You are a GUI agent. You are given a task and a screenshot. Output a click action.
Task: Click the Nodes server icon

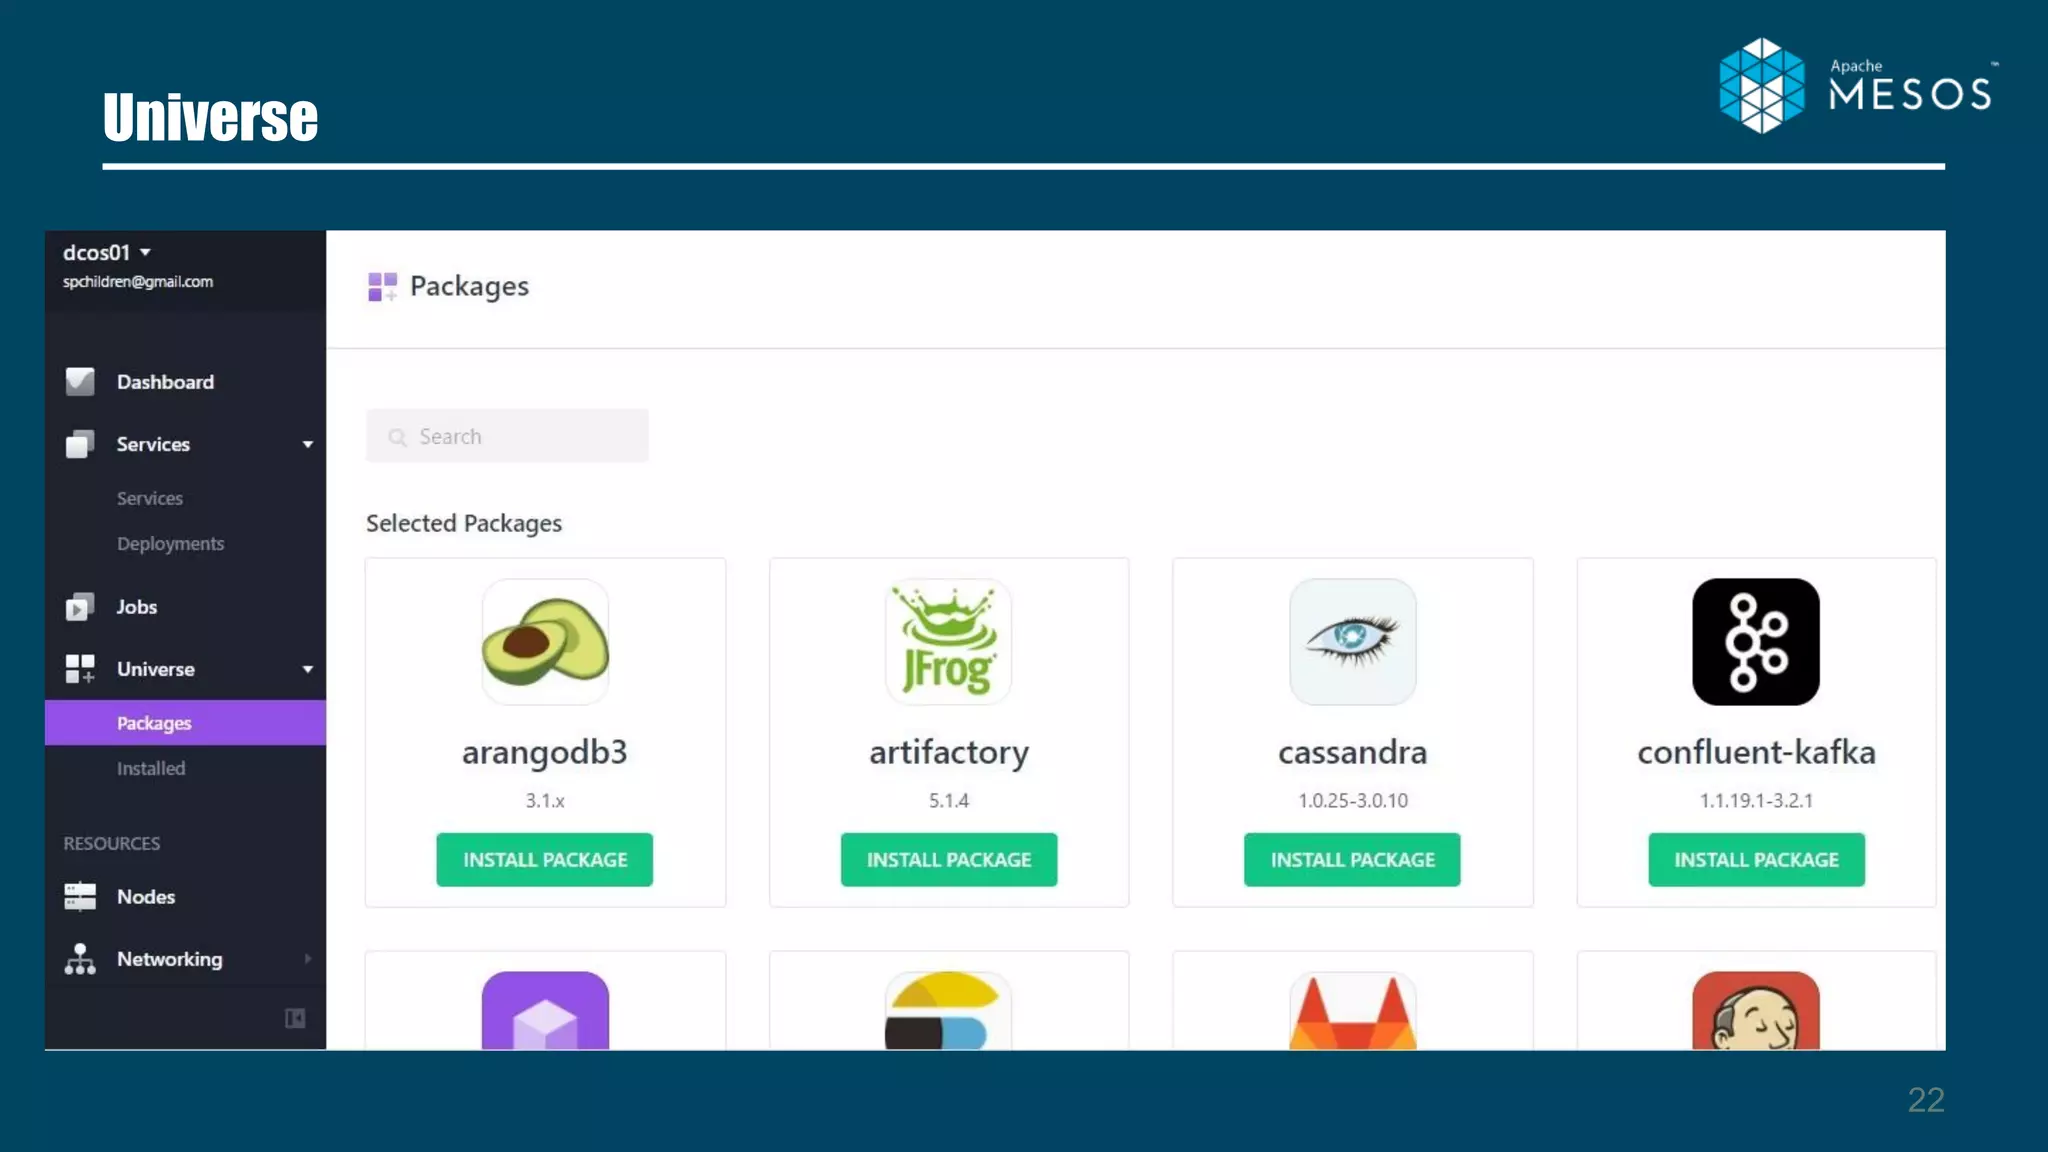(x=80, y=896)
